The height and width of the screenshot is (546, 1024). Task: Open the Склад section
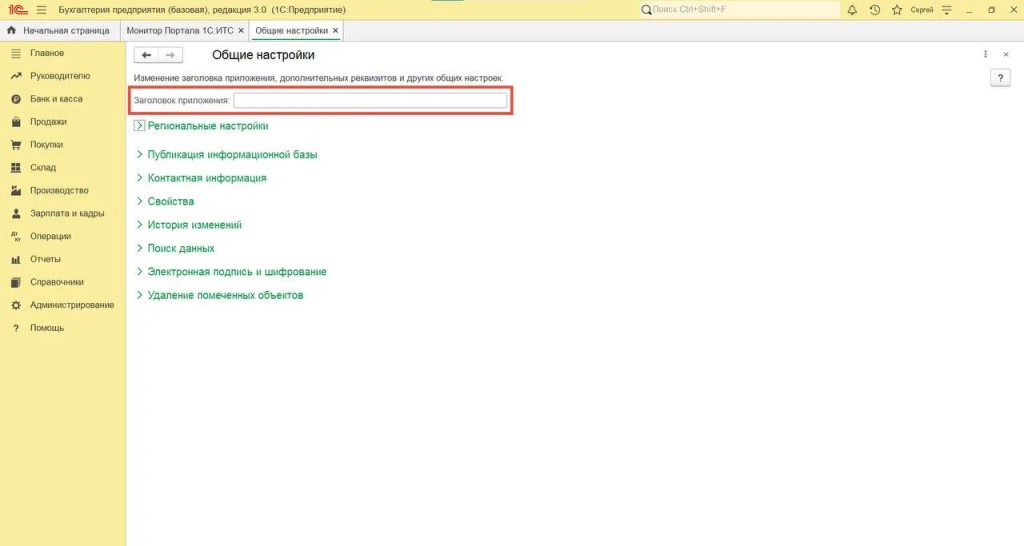click(43, 167)
